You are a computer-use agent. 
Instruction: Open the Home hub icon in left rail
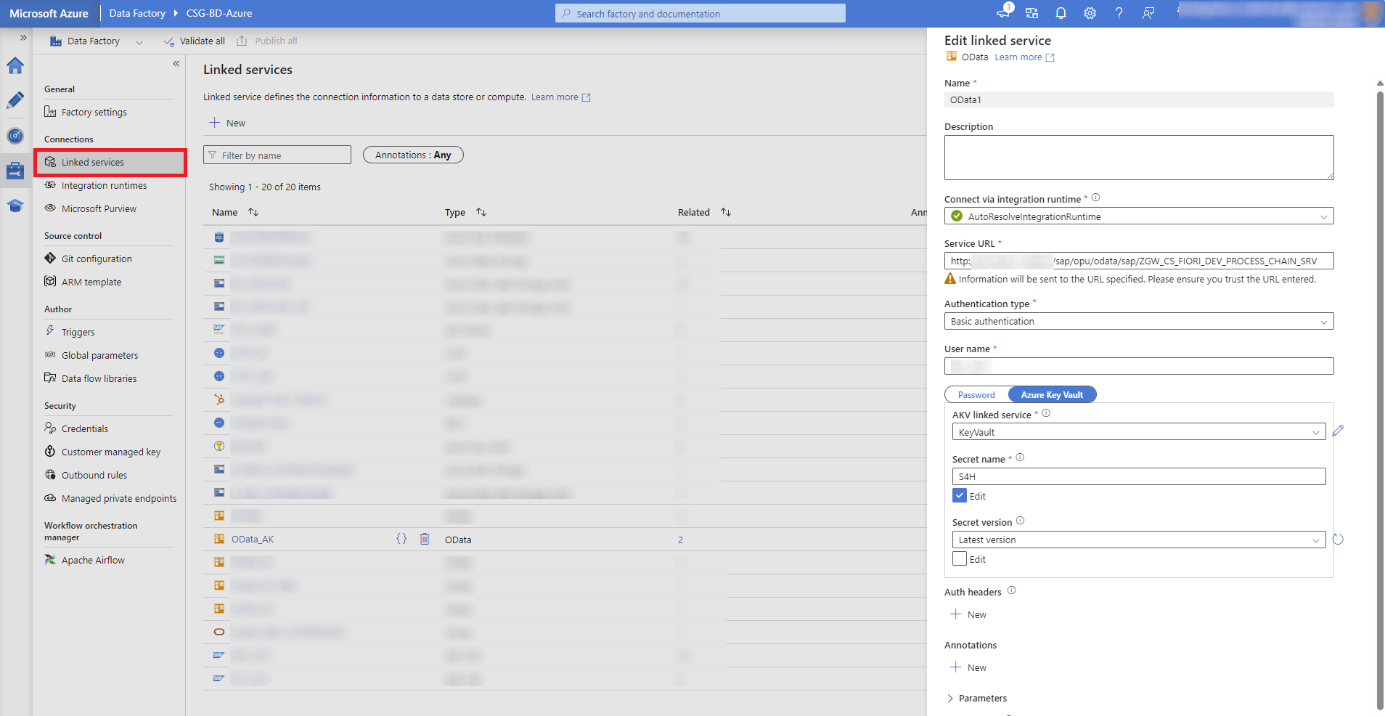pos(15,66)
